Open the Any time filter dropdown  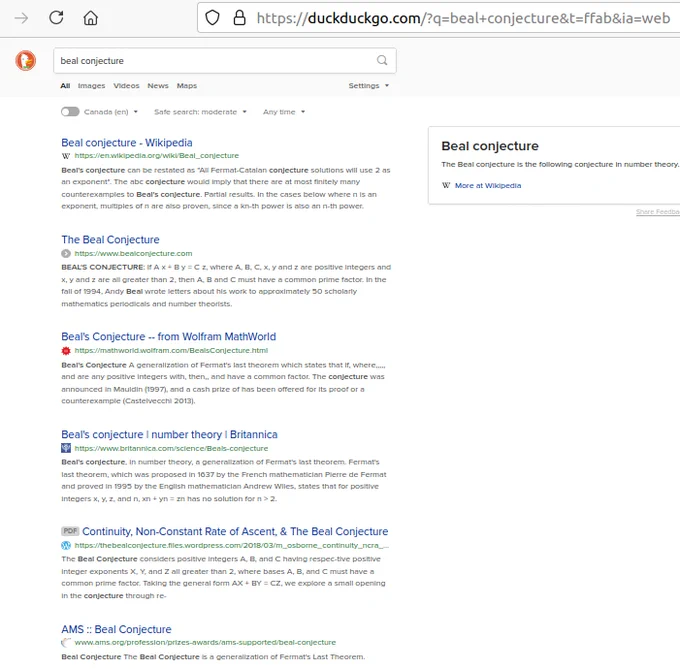(x=284, y=112)
